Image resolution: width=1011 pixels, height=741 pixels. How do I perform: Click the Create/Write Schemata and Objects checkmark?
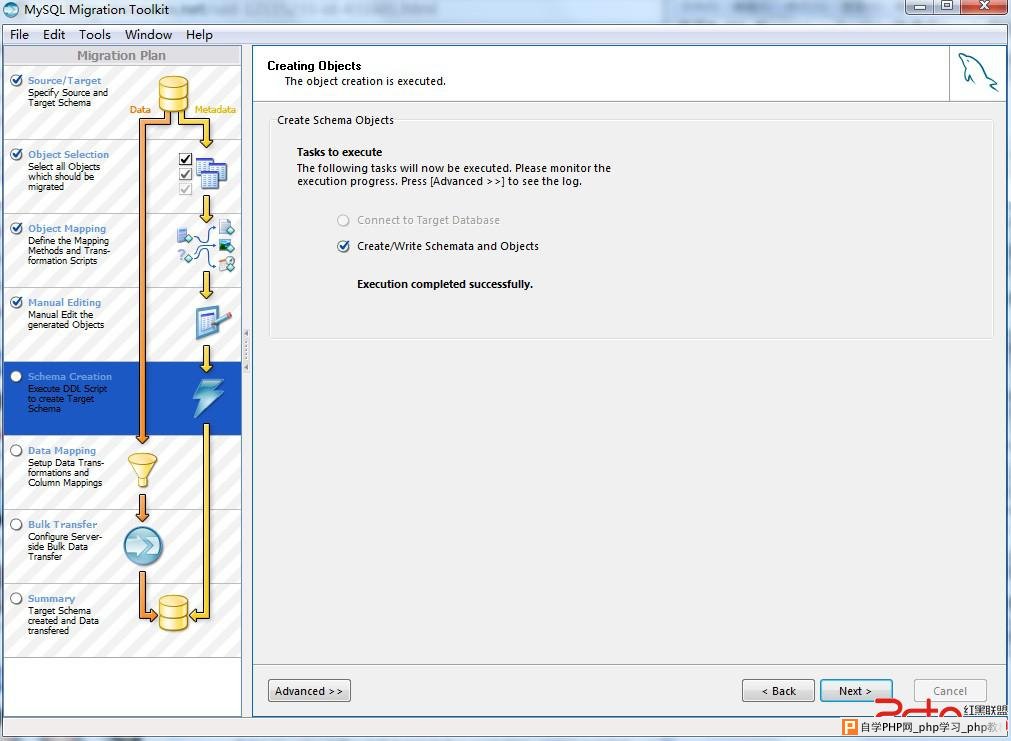344,246
